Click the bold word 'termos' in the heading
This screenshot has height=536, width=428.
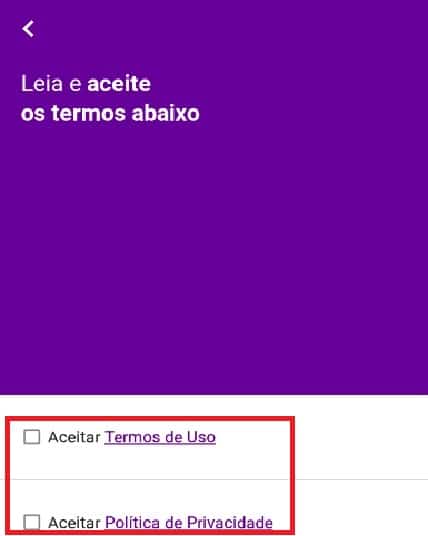pyautogui.click(x=88, y=113)
